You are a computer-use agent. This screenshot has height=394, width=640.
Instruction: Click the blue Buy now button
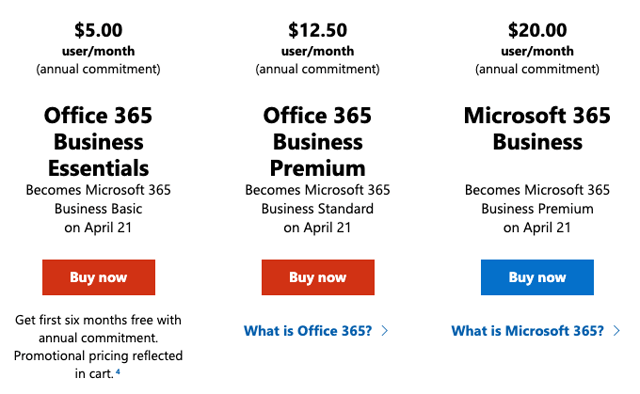pos(537,277)
